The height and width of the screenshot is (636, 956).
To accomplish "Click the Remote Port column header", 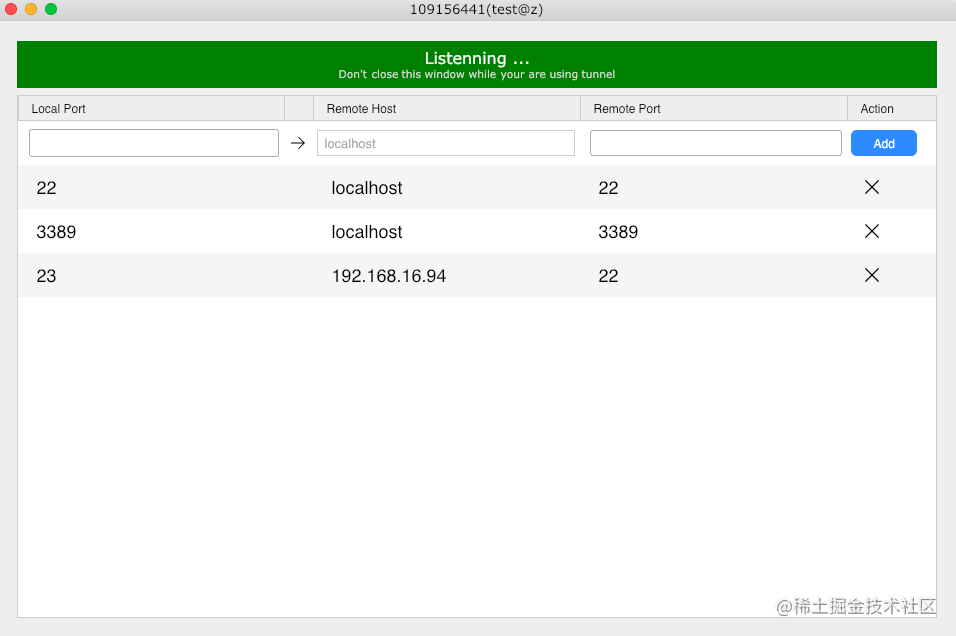I will 713,109.
